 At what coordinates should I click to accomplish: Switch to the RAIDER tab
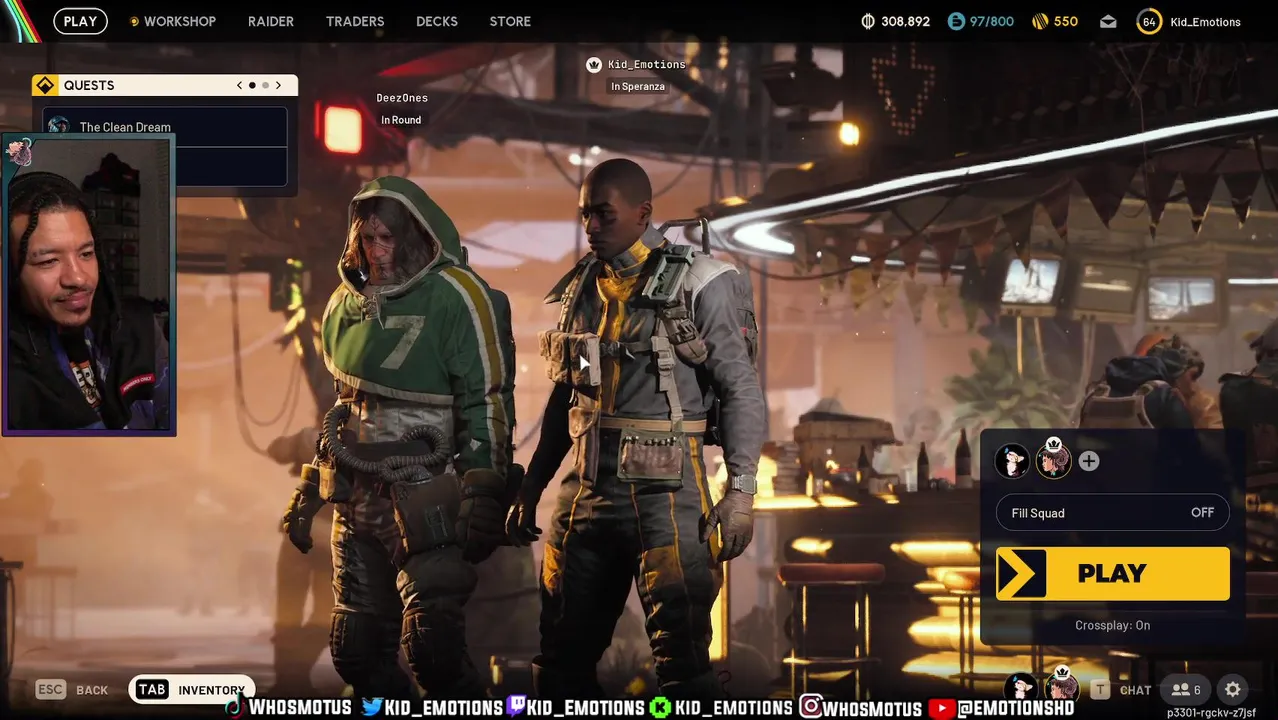pyautogui.click(x=271, y=21)
